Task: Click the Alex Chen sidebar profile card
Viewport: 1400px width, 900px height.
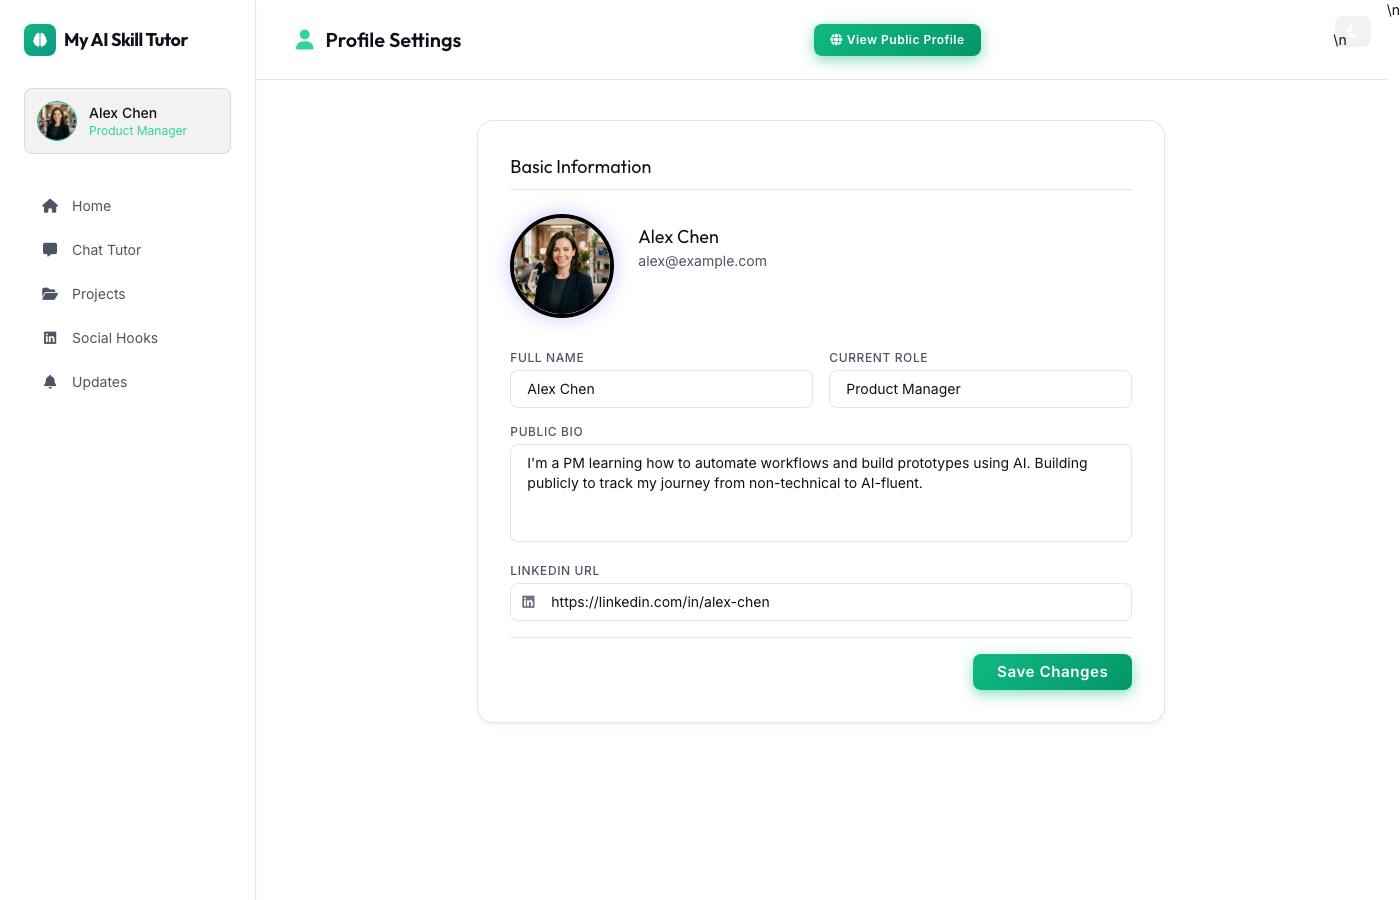Action: click(127, 121)
